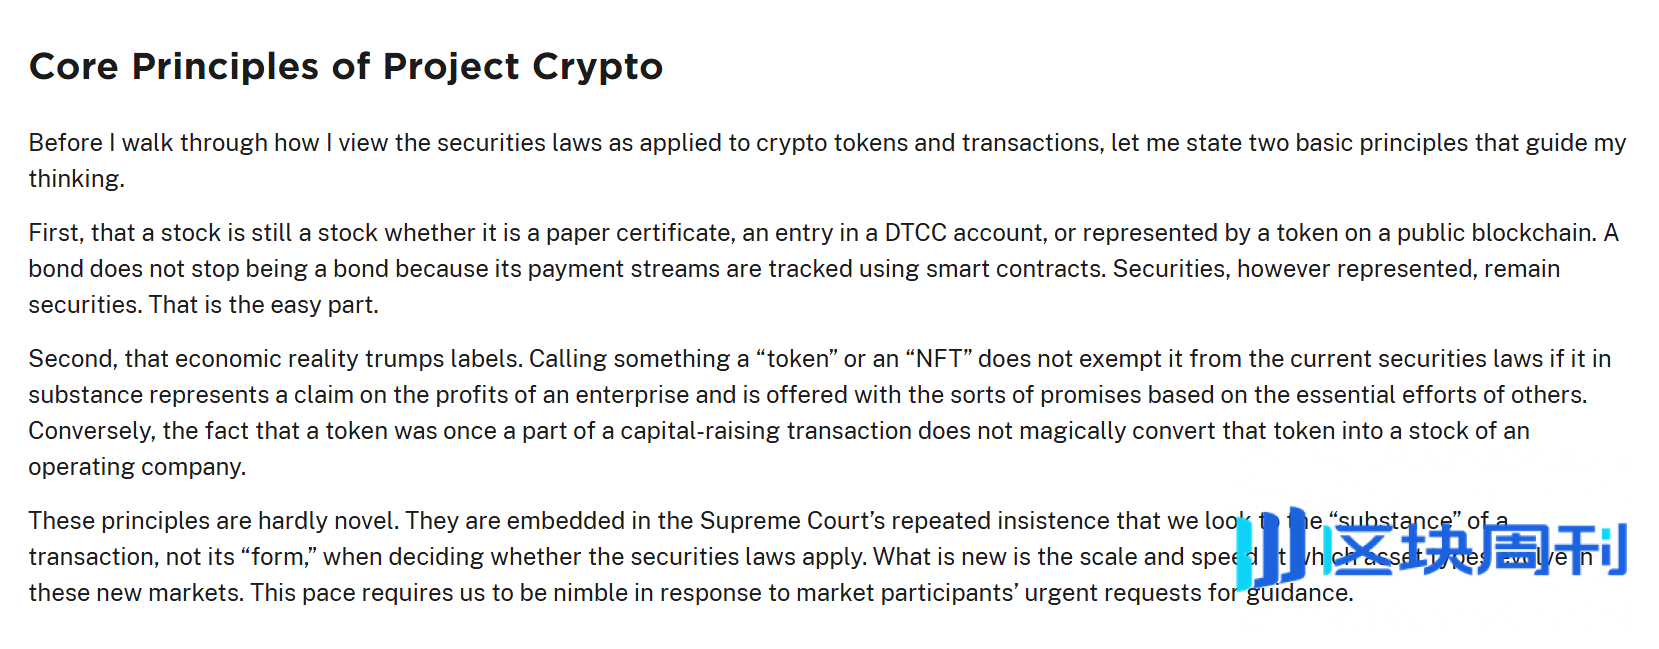Click the quoted word "token" in the third paragraph
This screenshot has width=1659, height=649.
[797, 359]
